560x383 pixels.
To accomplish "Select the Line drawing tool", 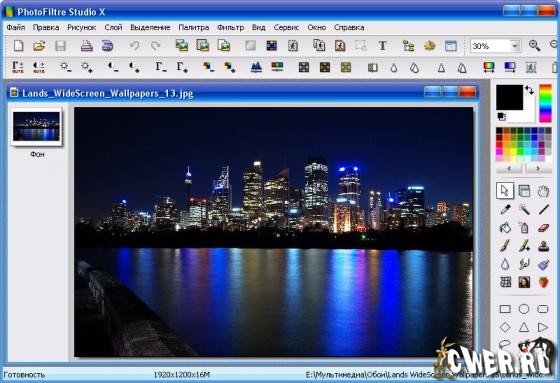I will (x=543, y=209).
